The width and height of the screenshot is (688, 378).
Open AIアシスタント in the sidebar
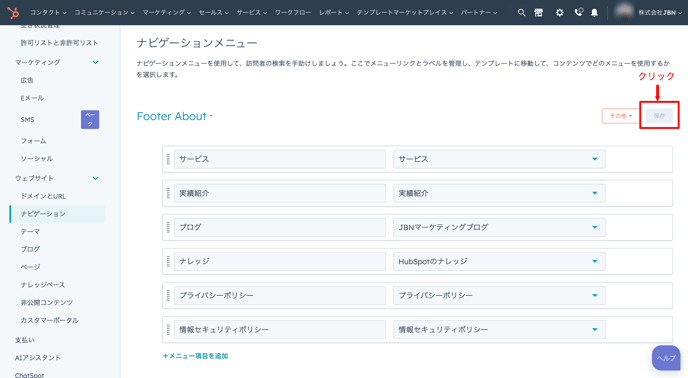pyautogui.click(x=38, y=358)
